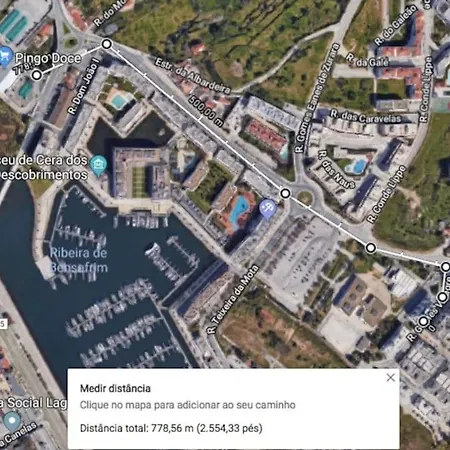Select the measurement node at the roundabout
This screenshot has width=450, height=450.
click(x=285, y=193)
